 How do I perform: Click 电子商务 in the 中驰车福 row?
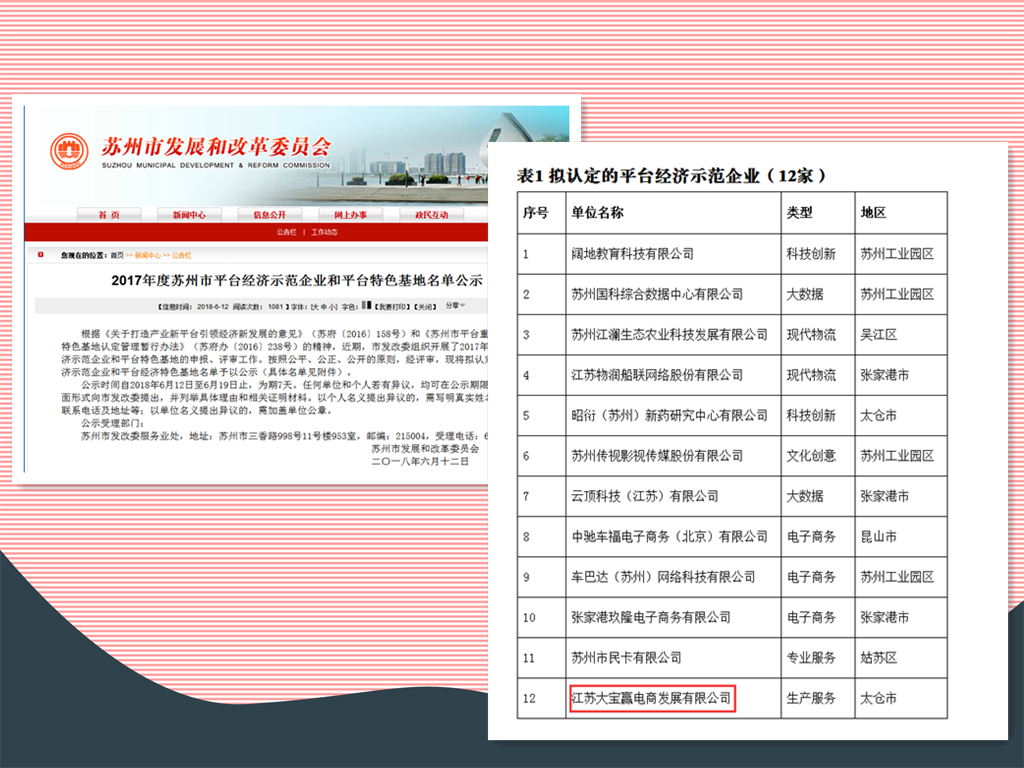811,537
